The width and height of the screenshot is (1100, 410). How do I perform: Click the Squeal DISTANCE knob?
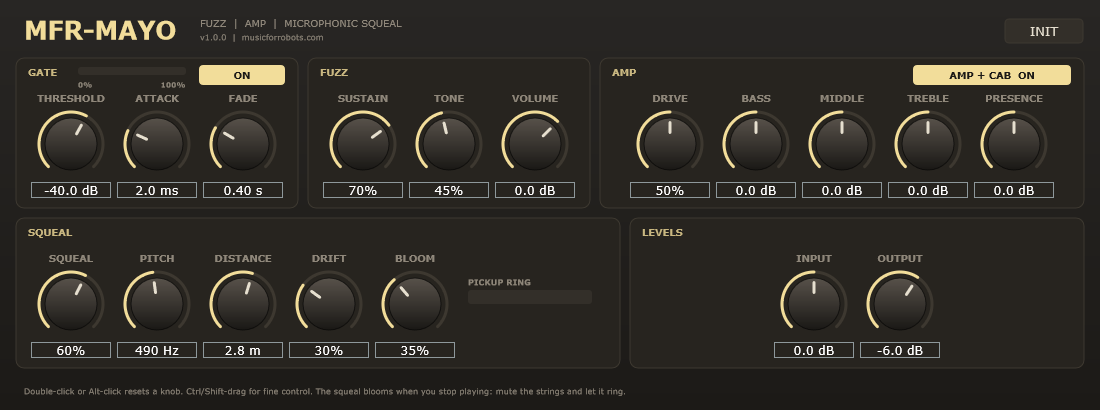tap(243, 303)
